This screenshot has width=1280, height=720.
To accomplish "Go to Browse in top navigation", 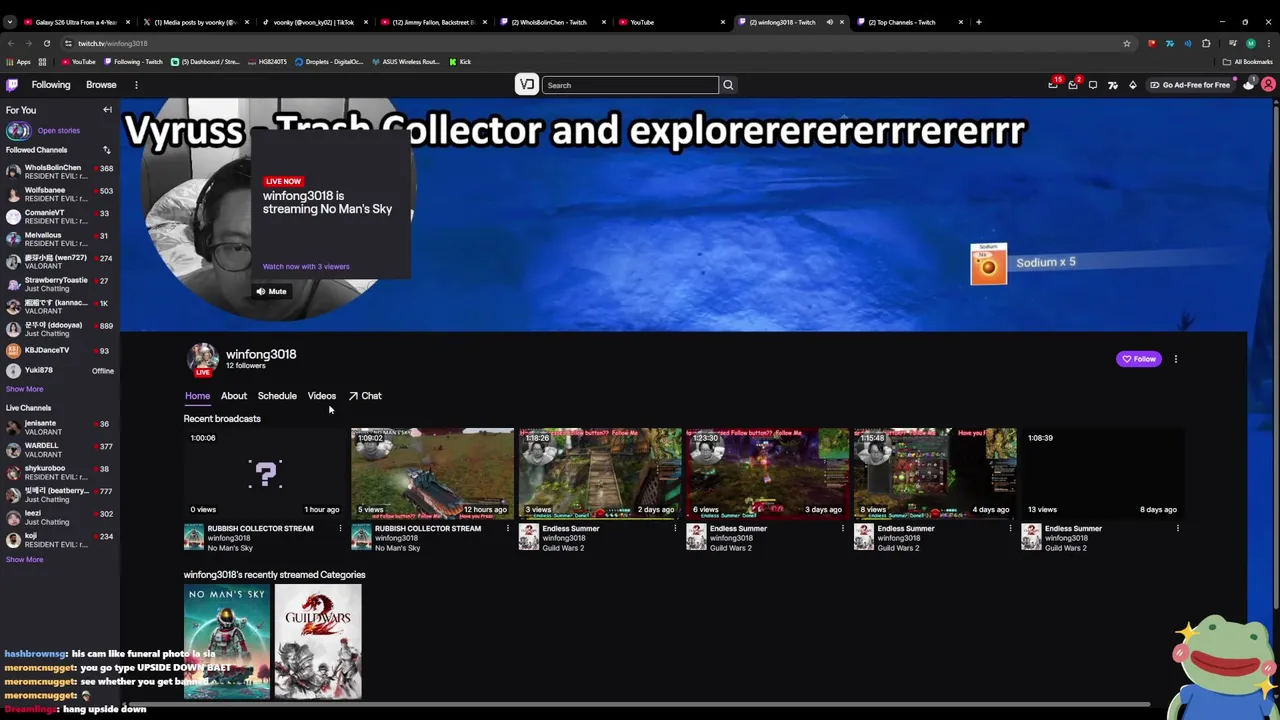I will [x=101, y=85].
